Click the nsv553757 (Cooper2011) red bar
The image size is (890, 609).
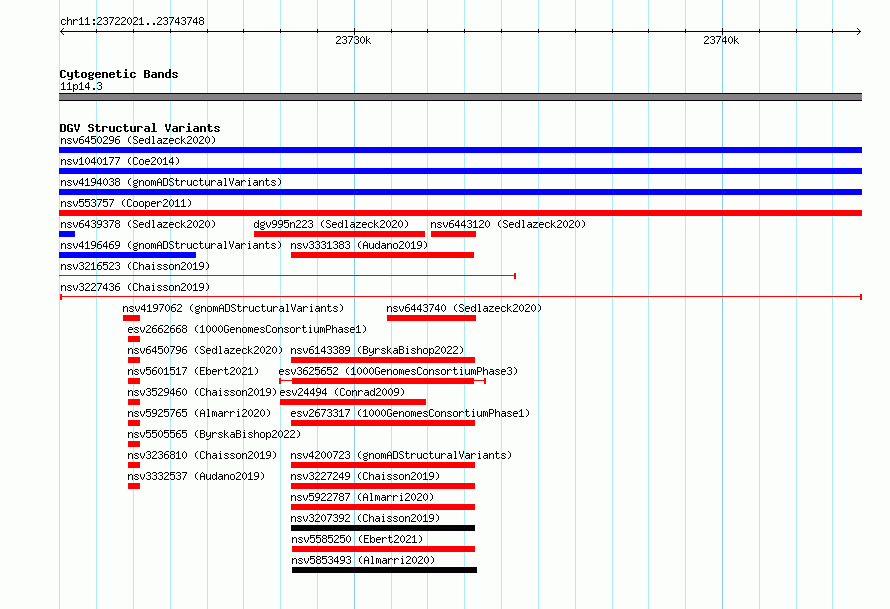pos(460,213)
